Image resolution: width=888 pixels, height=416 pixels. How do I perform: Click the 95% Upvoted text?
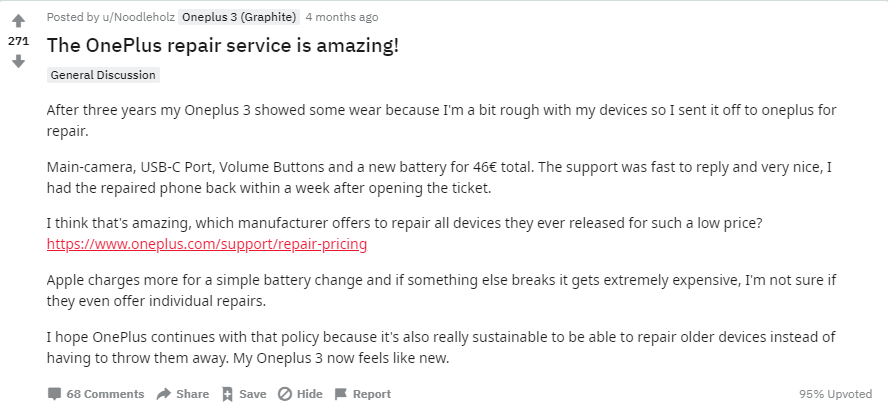(x=838, y=394)
